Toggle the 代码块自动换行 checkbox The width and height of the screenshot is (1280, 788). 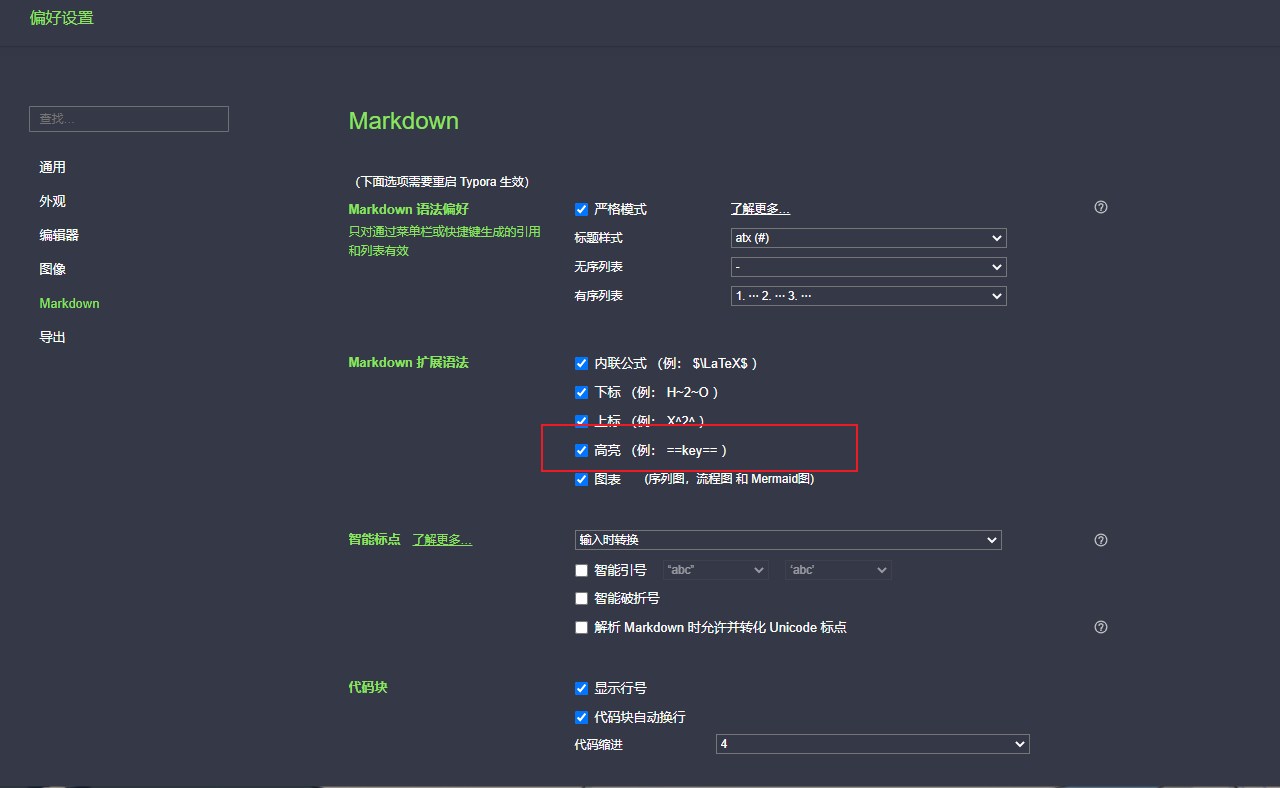[581, 717]
